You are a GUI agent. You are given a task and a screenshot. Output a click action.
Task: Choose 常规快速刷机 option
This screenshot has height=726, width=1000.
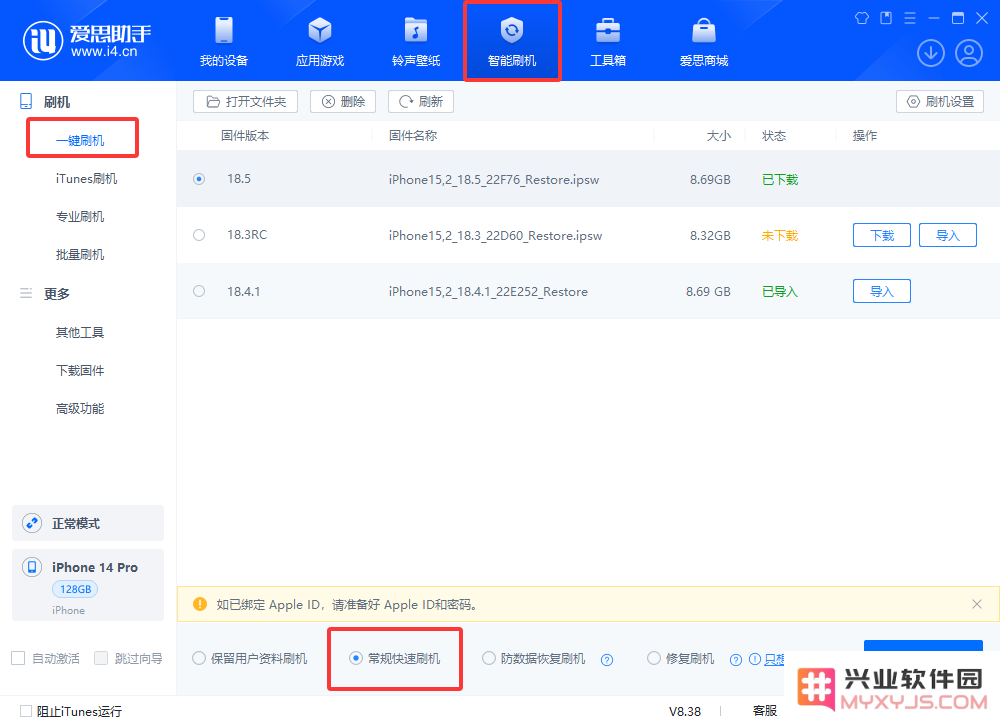(356, 658)
